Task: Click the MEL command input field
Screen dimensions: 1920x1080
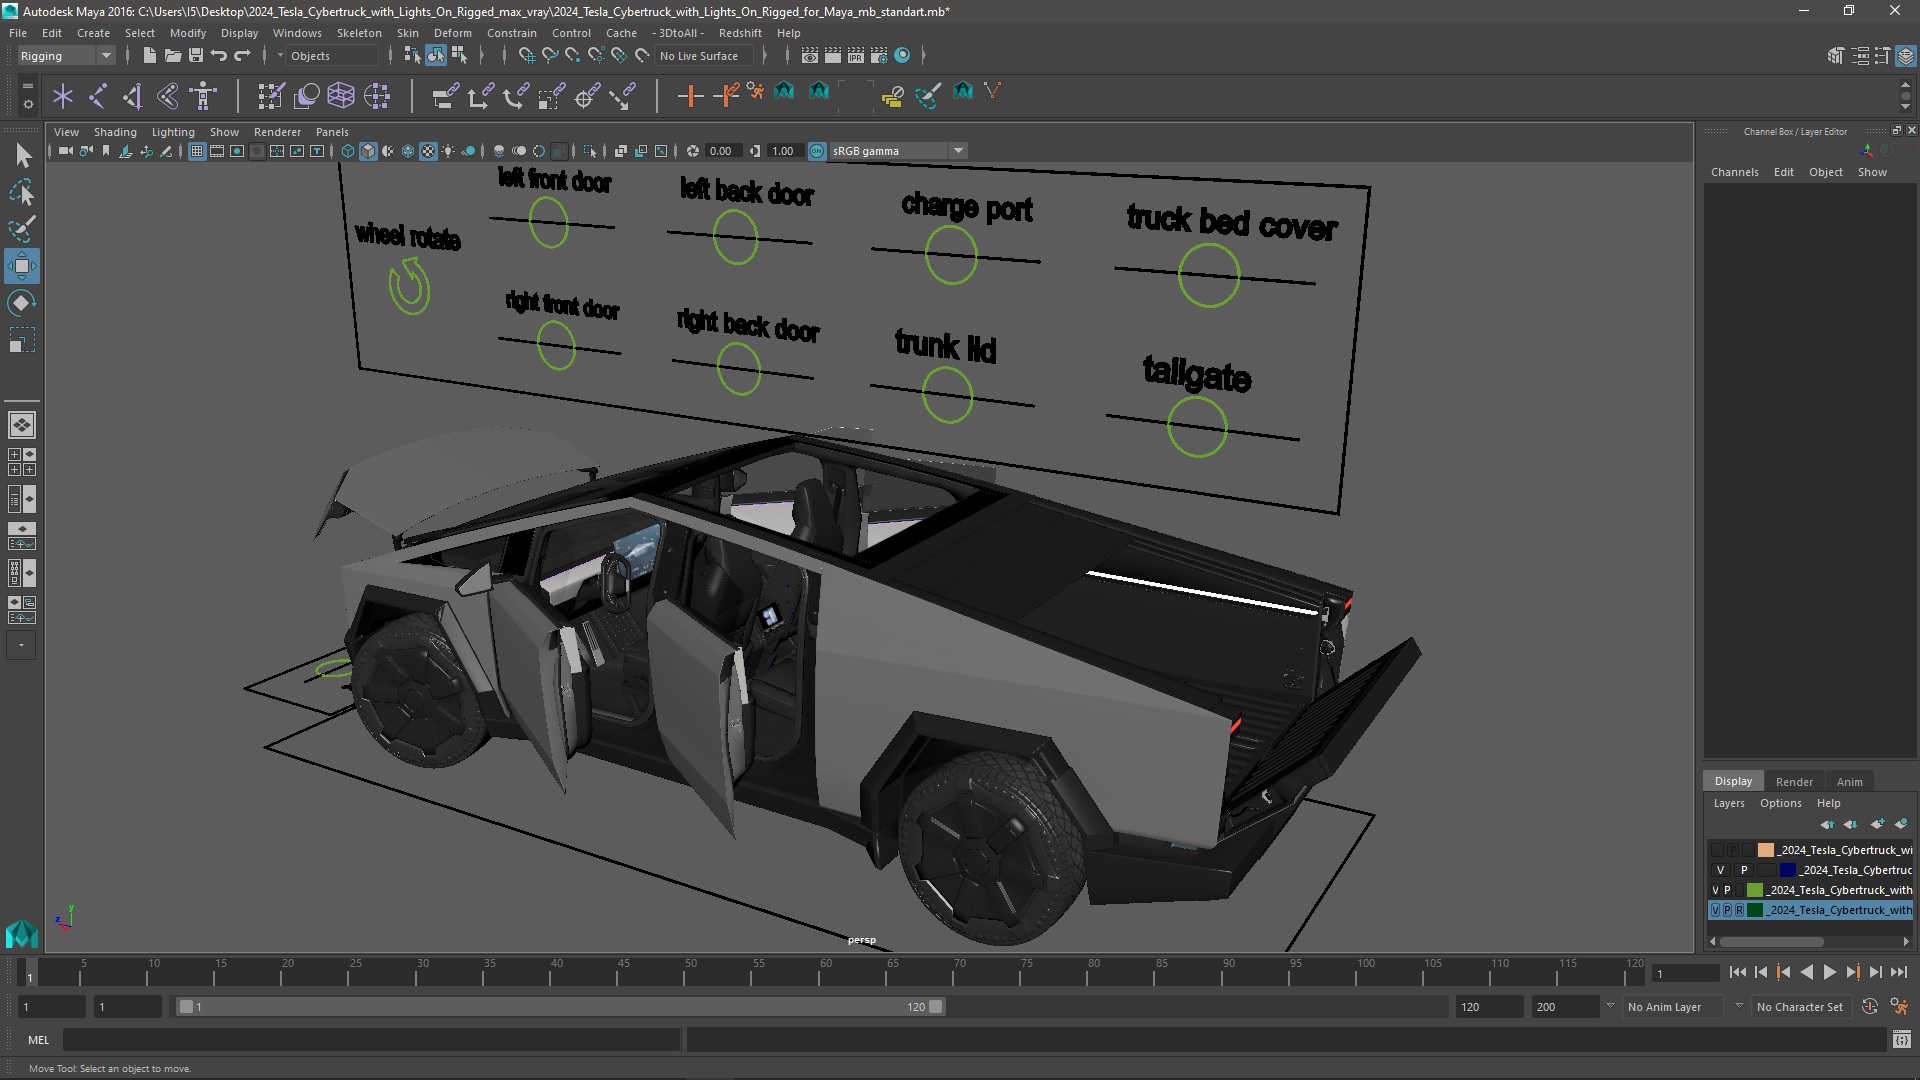Action: (372, 1040)
